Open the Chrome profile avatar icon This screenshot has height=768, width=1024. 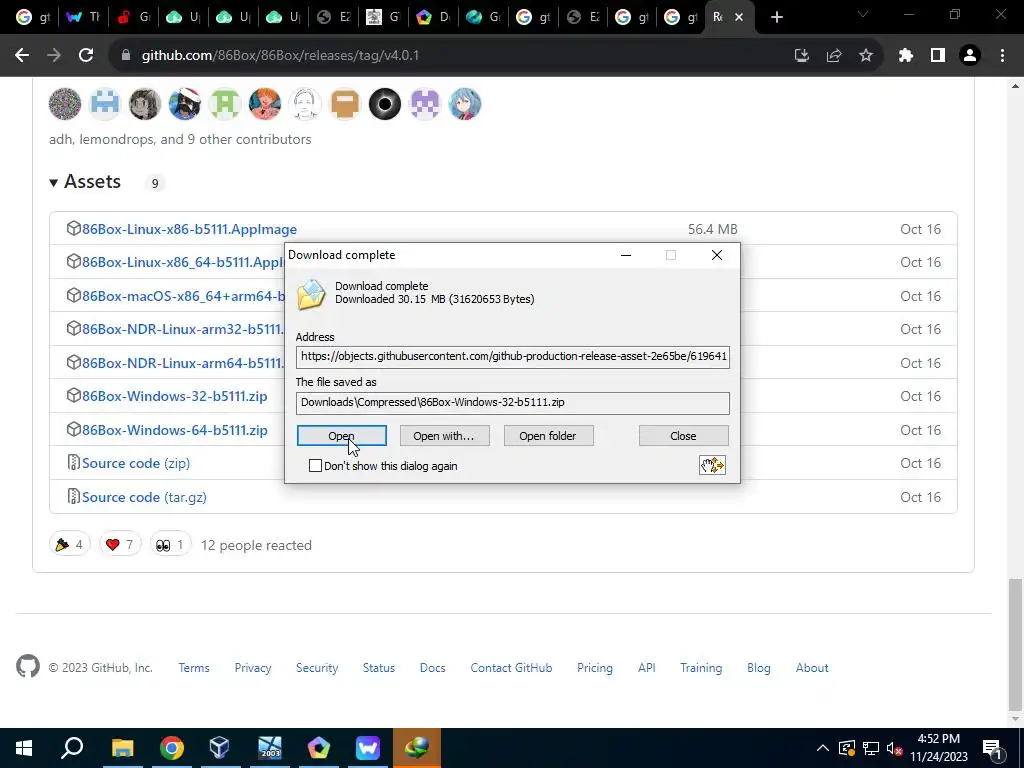coord(970,56)
